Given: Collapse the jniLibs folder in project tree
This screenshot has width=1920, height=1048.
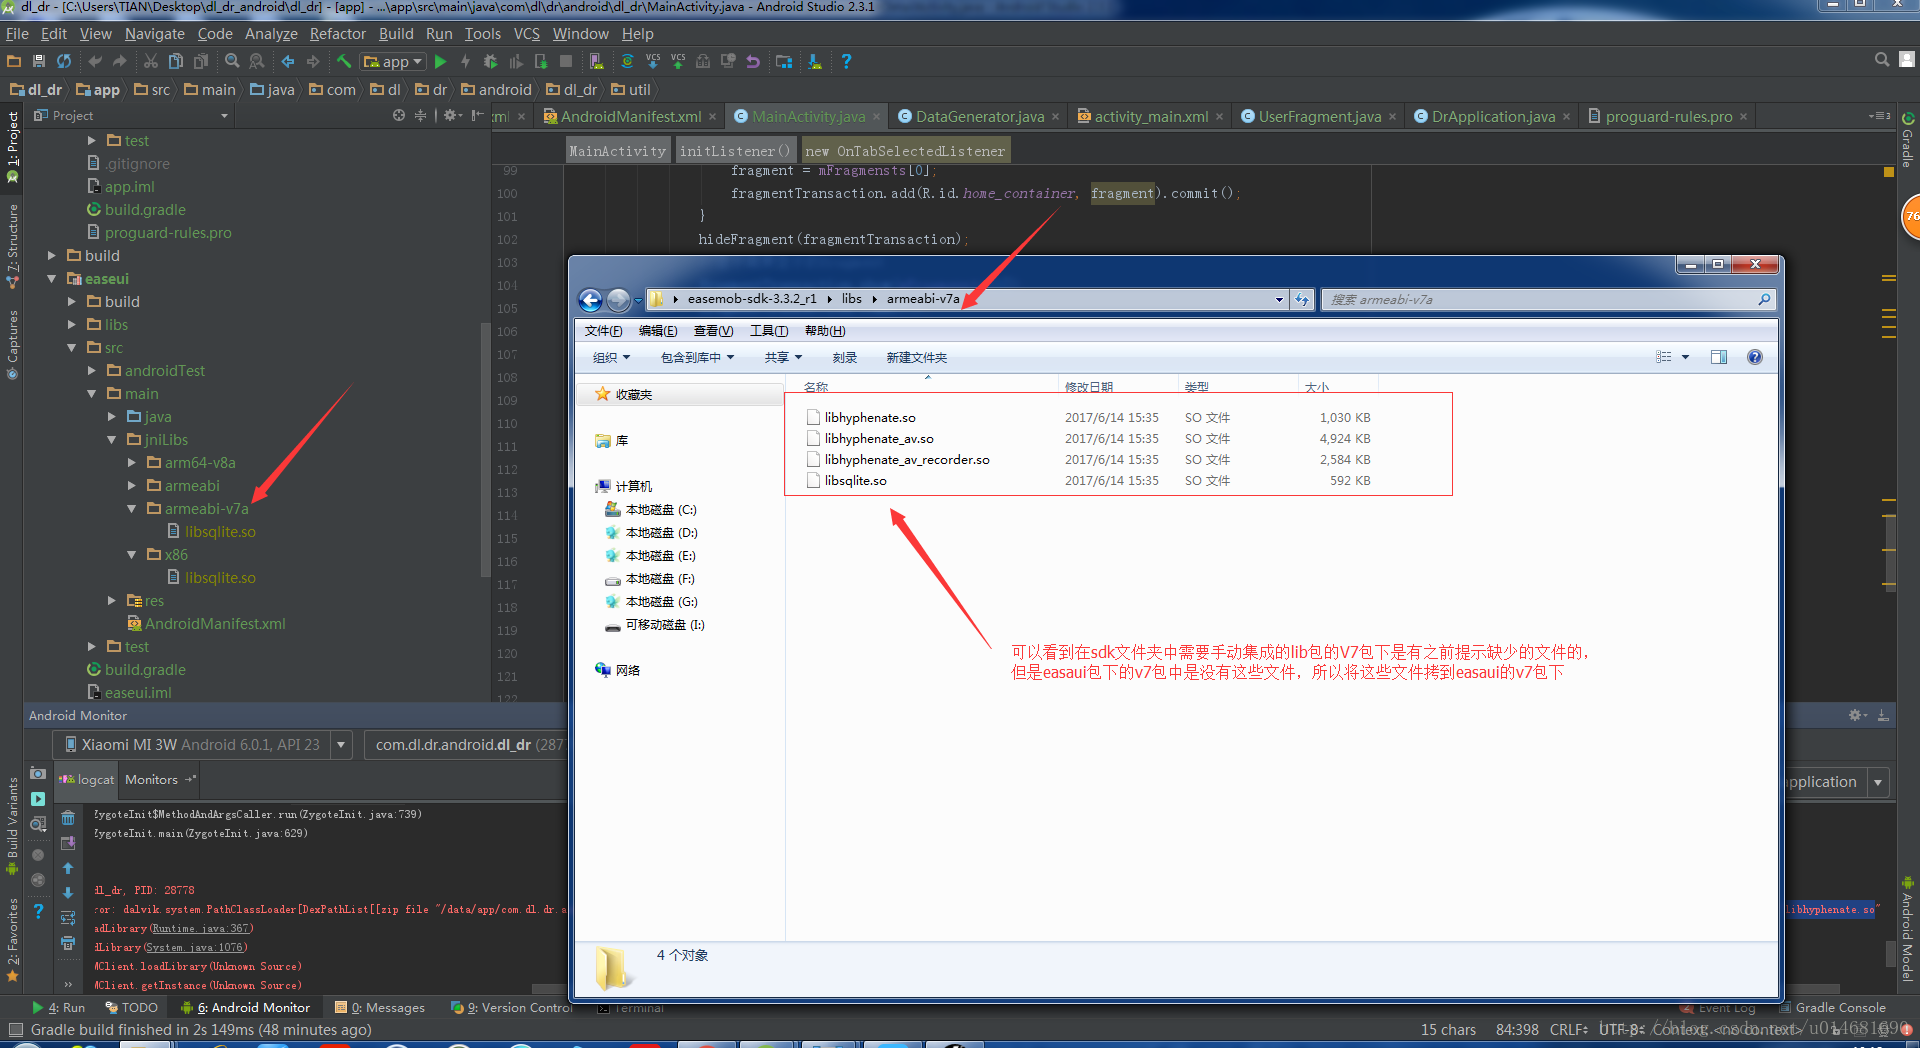Looking at the screenshot, I should coord(112,439).
